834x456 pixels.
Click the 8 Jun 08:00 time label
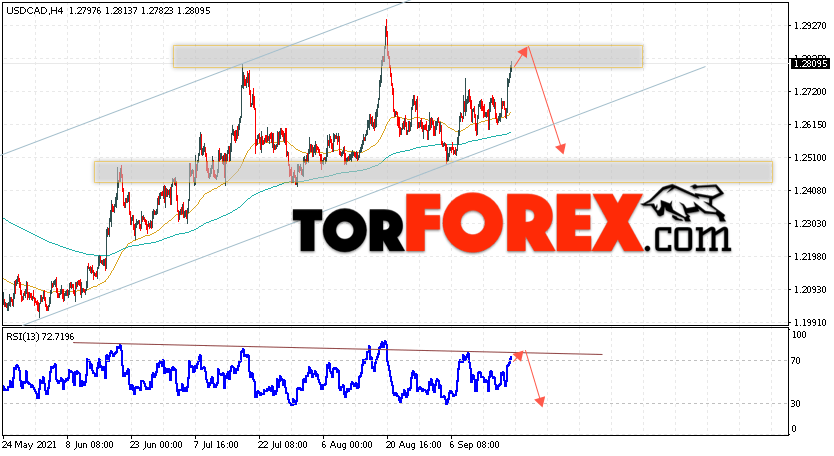[x=90, y=445]
